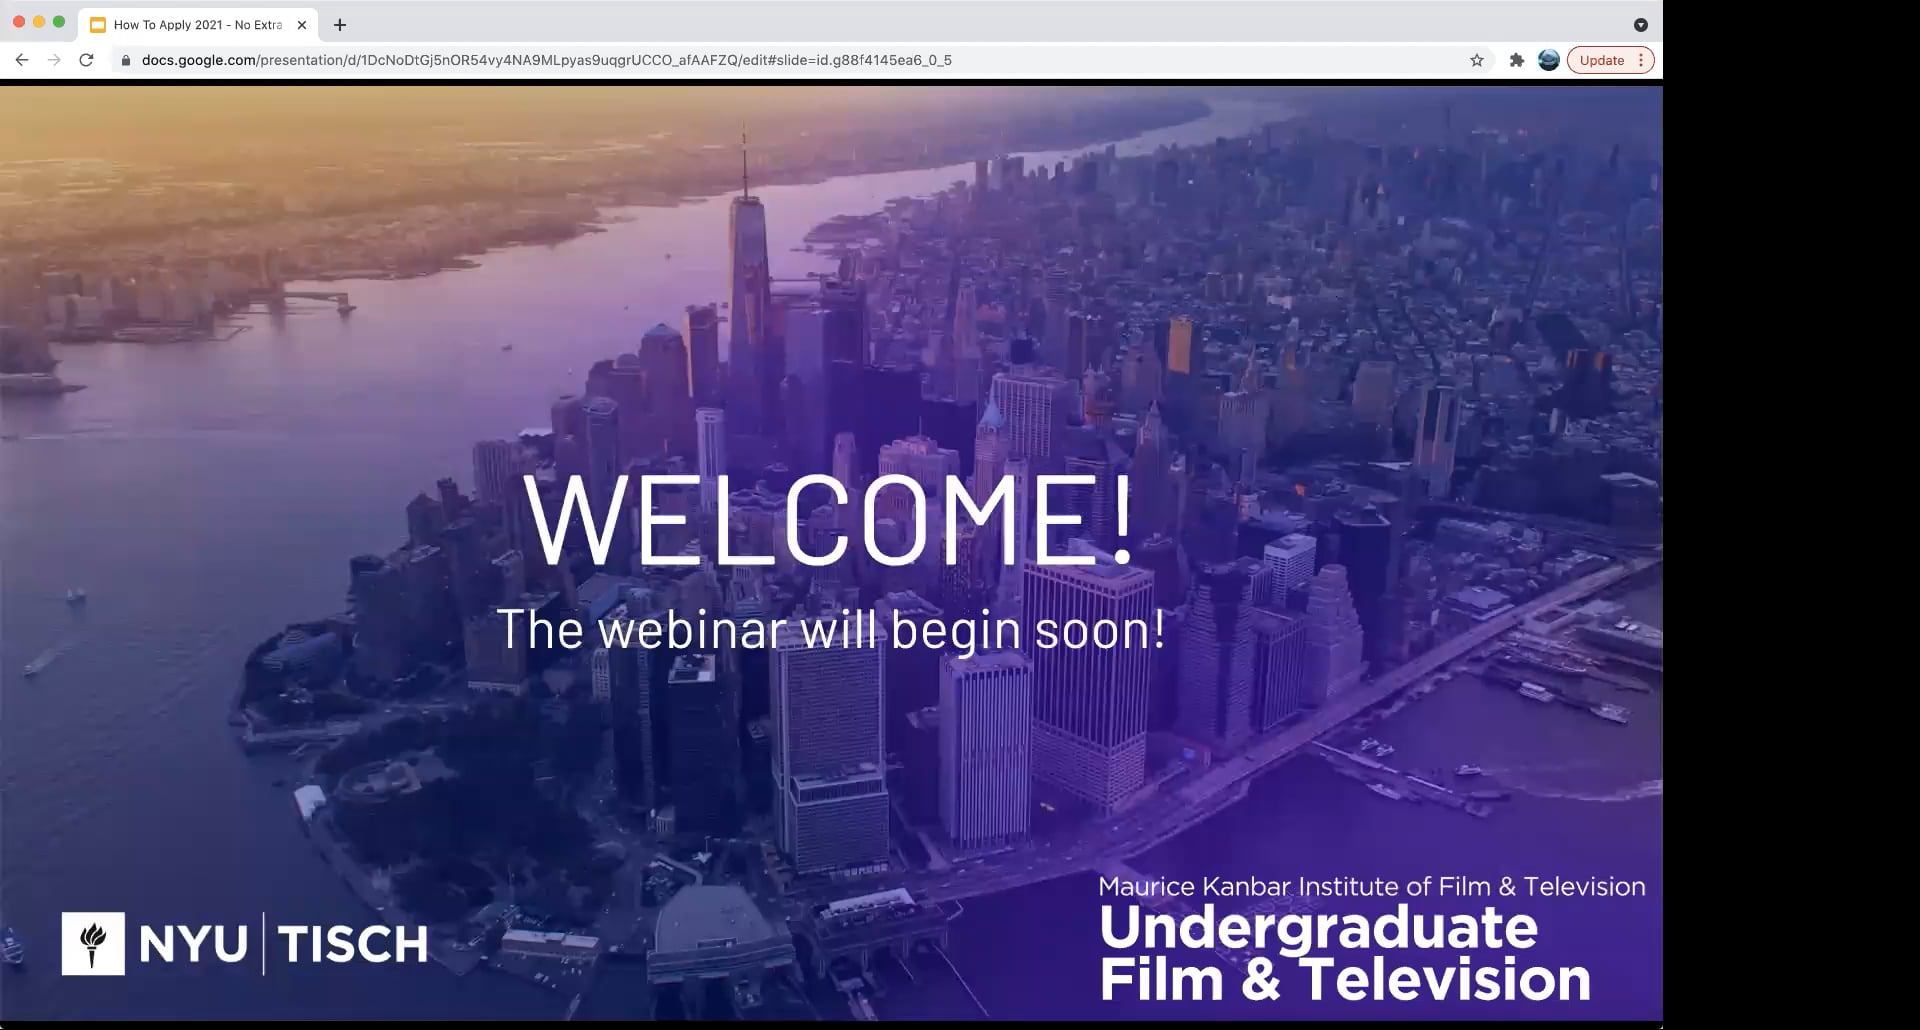
Task: Bookmark this page with the star icon
Action: coord(1477,60)
